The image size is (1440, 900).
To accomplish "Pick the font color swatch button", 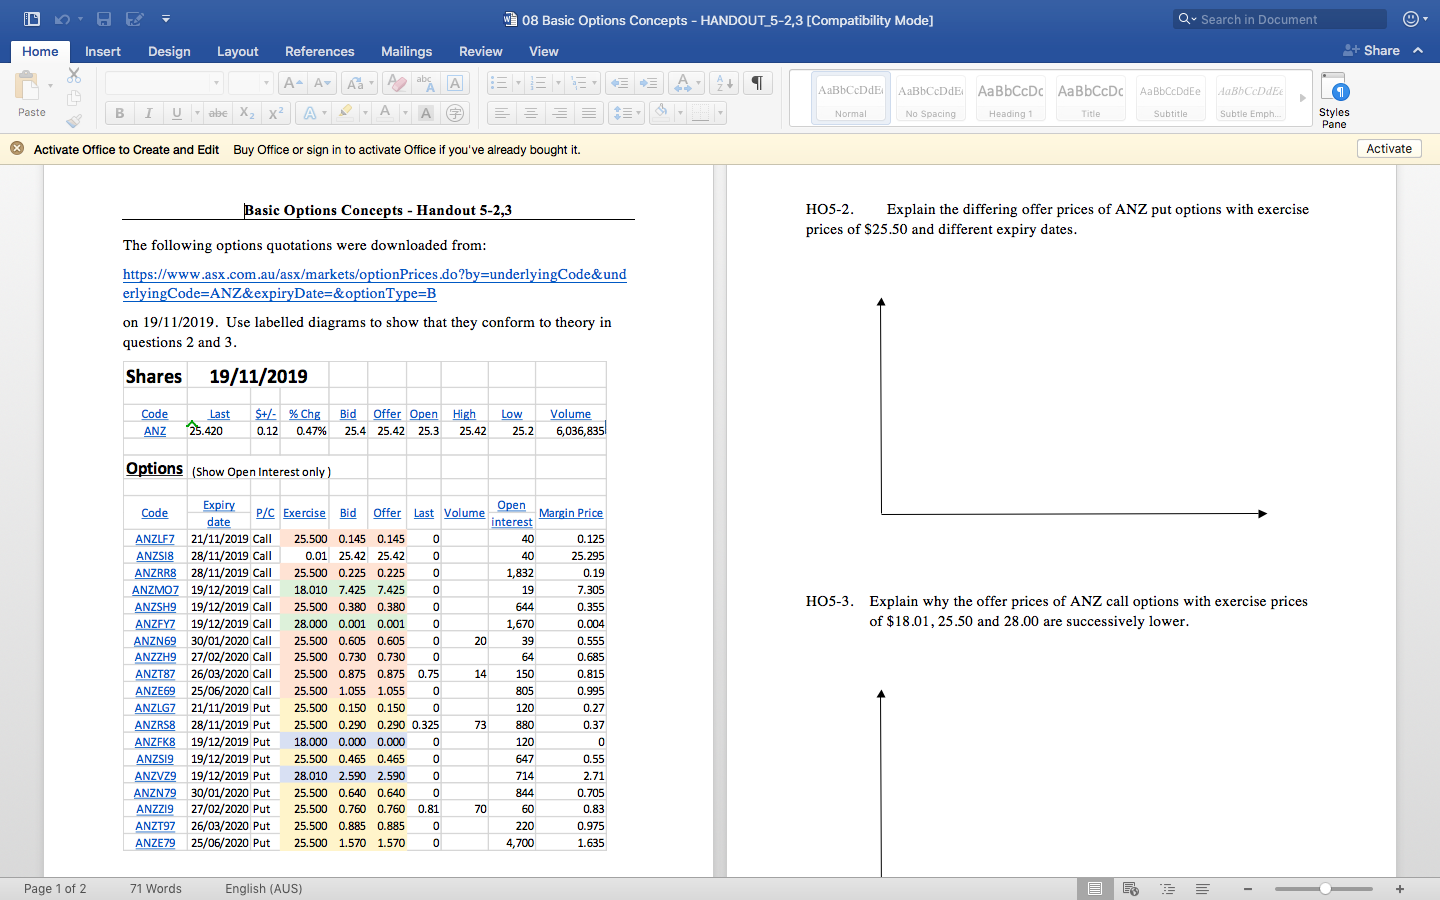I will 384,113.
